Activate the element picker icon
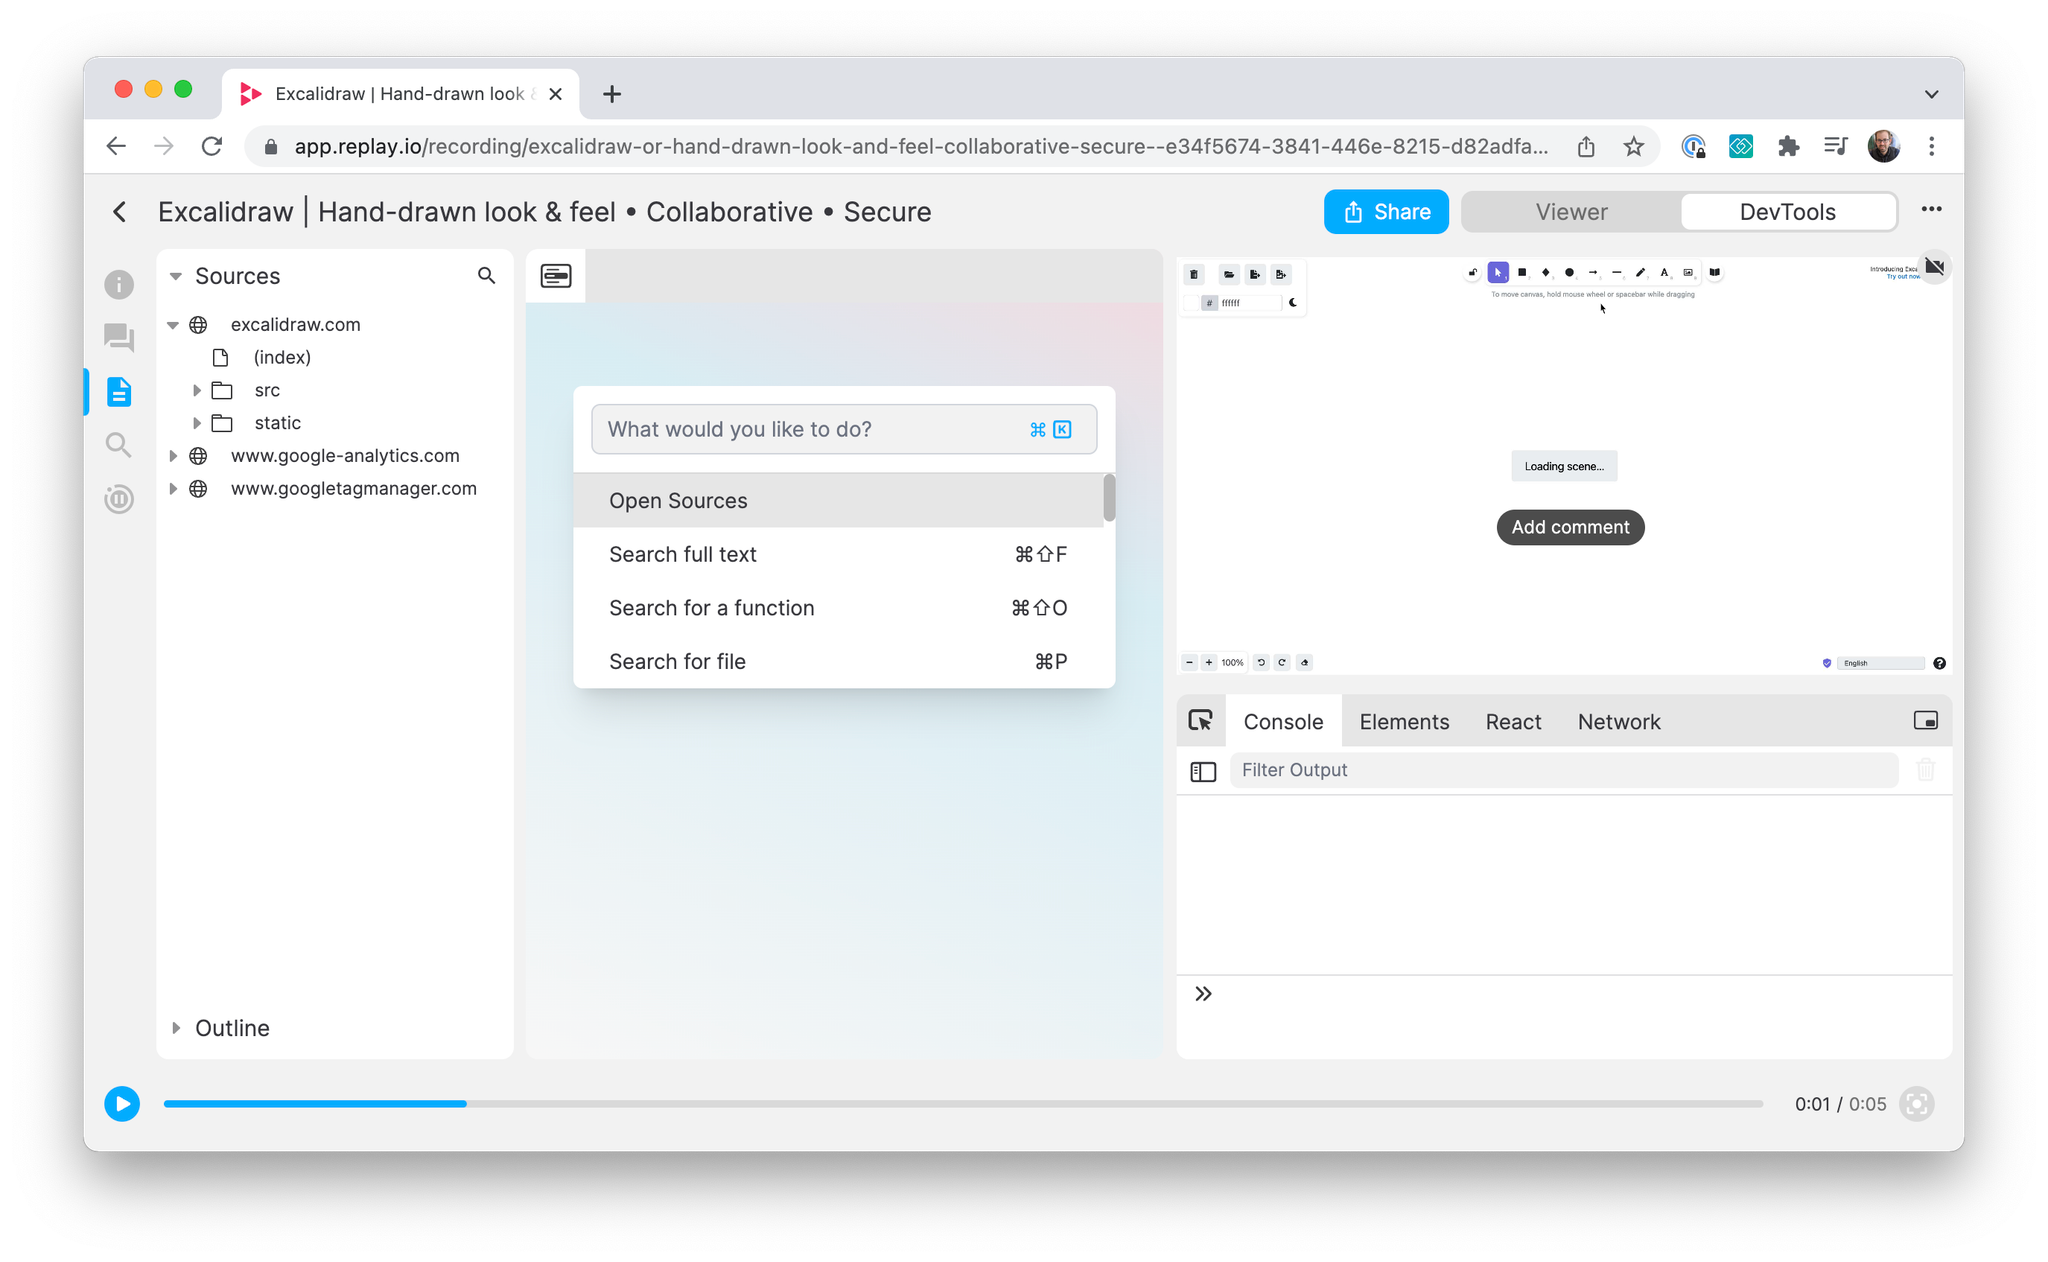The width and height of the screenshot is (2048, 1262). tap(1200, 721)
